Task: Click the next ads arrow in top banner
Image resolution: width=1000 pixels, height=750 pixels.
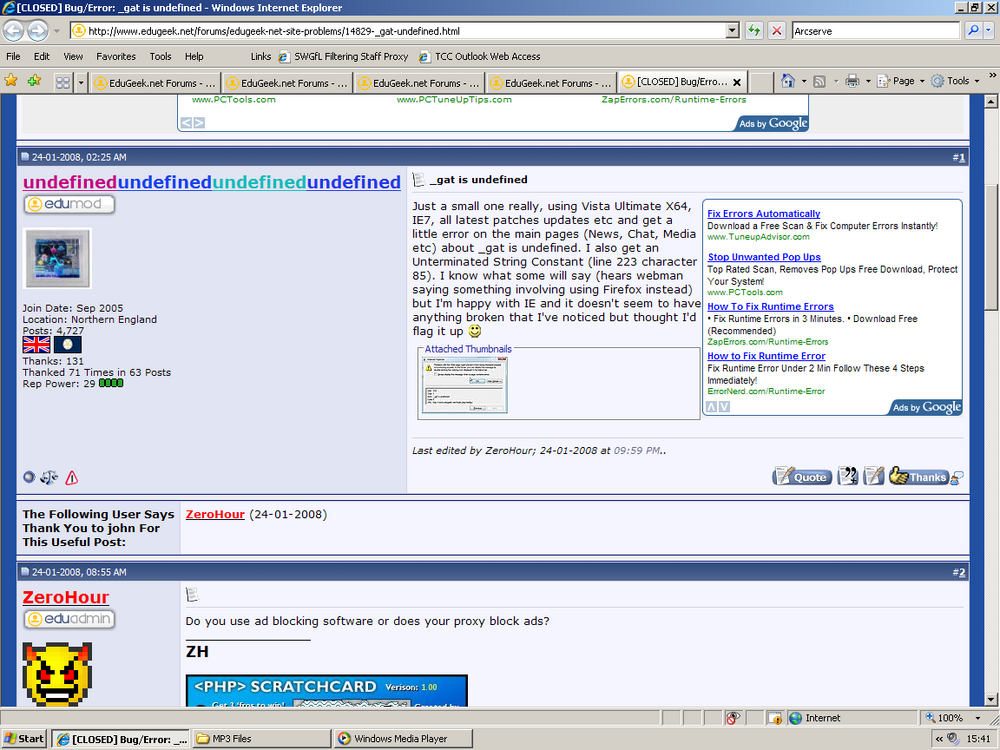Action: click(199, 122)
